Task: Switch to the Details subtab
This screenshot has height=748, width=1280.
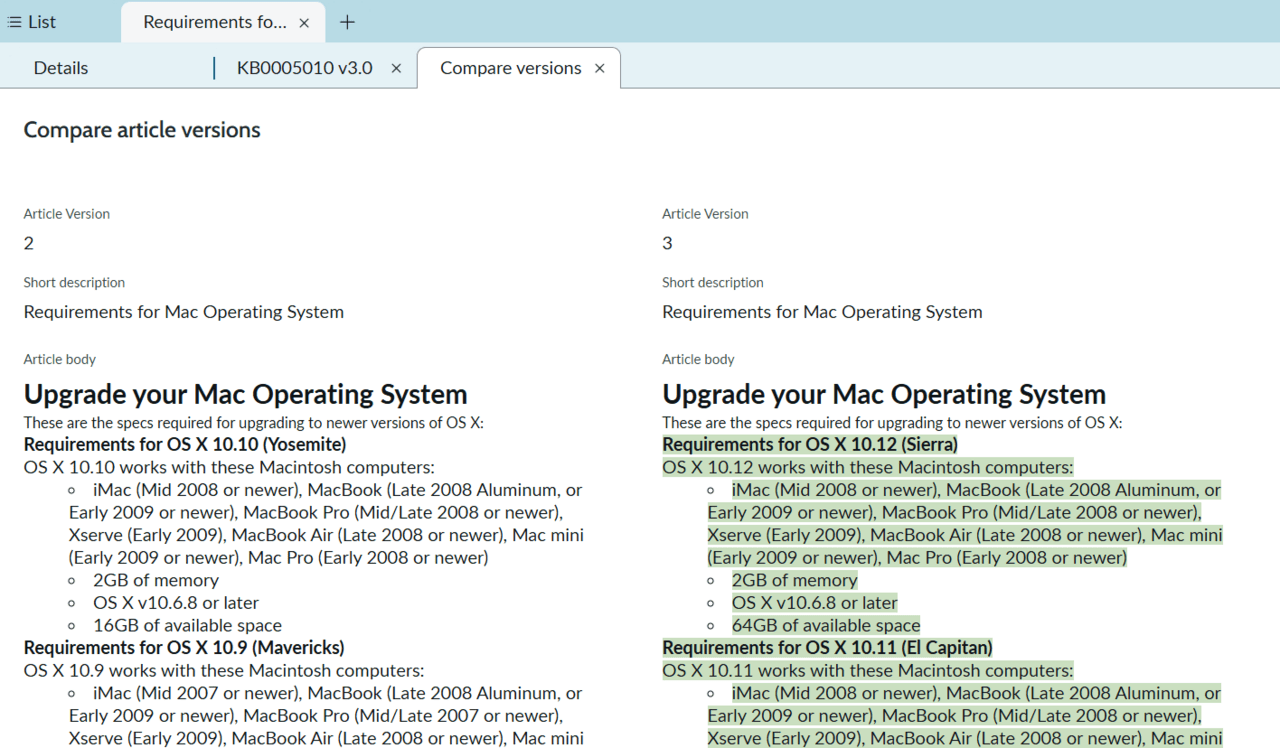Action: click(x=61, y=68)
